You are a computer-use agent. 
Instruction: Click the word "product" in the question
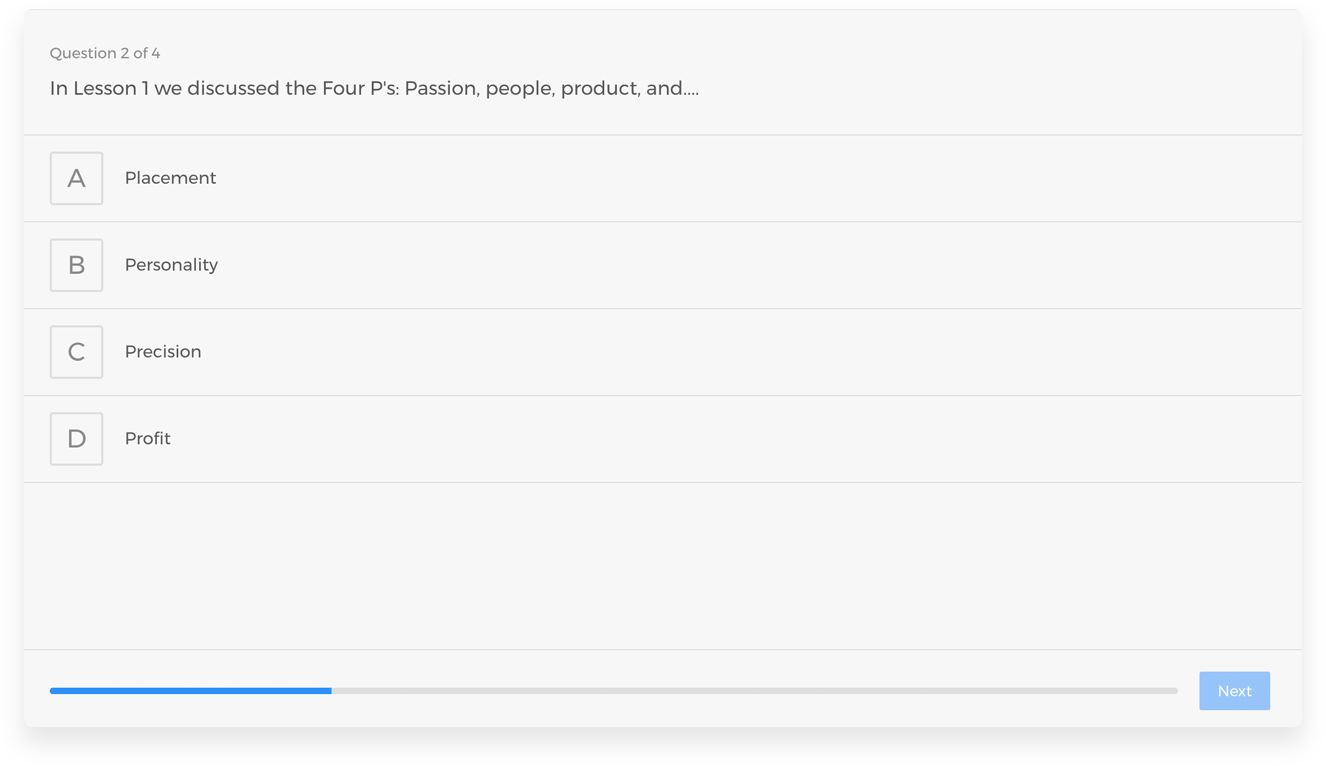(600, 88)
